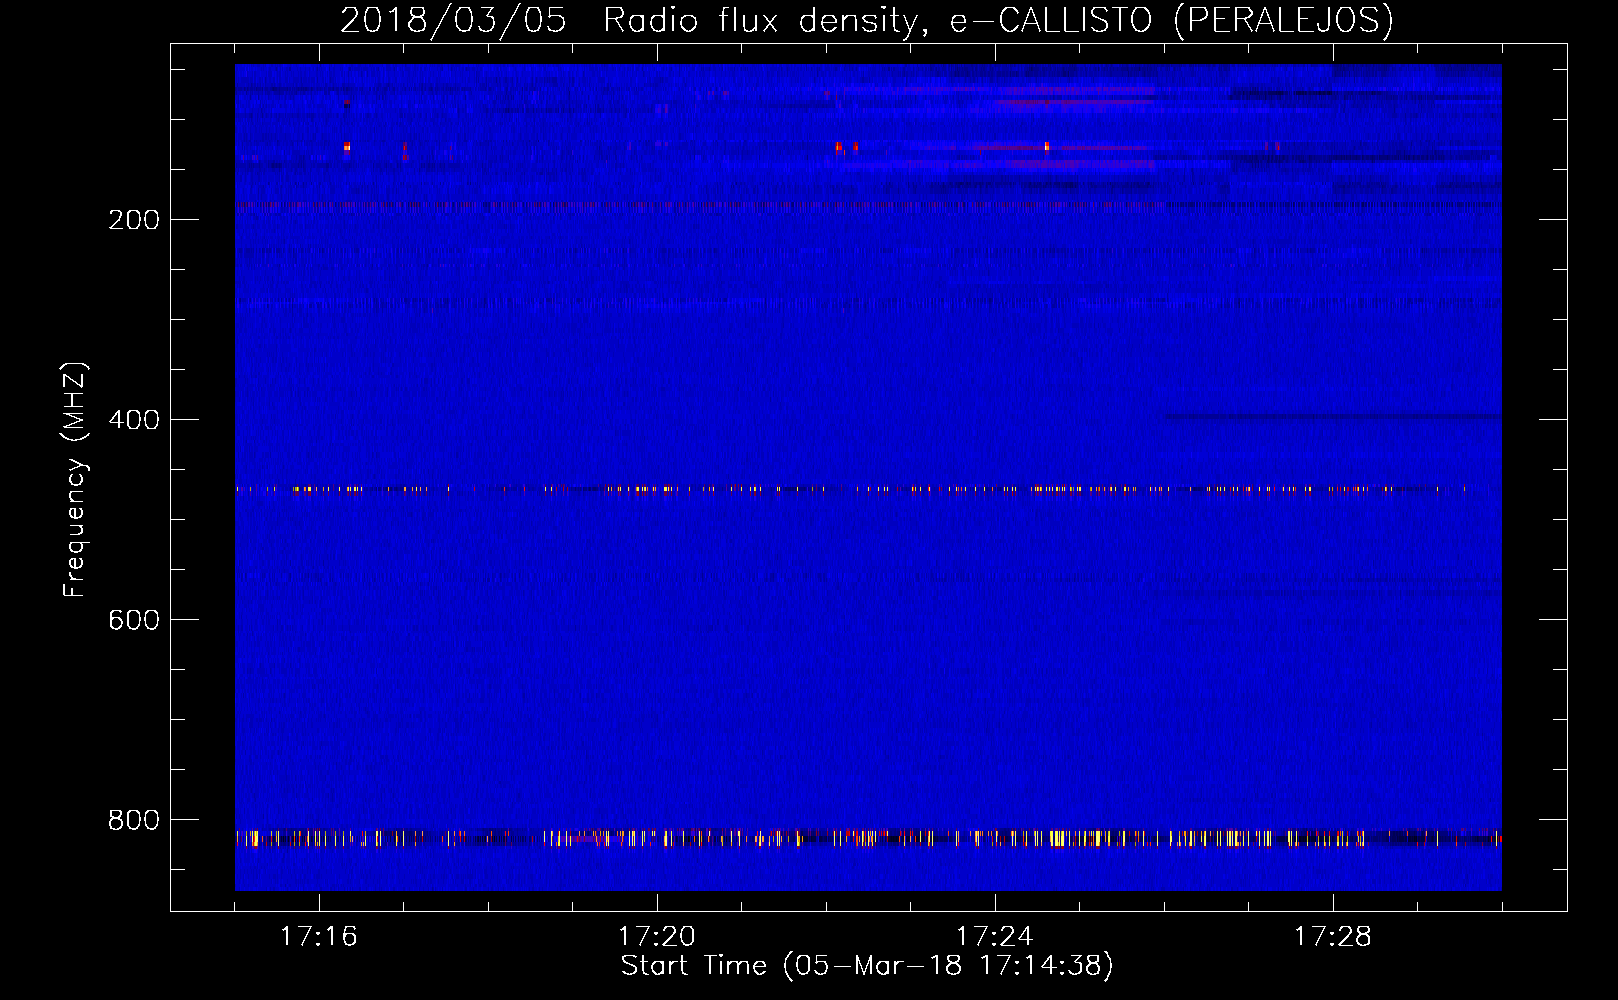Click the 17:28 time tick label
Image resolution: width=1618 pixels, height=1000 pixels.
tap(1332, 937)
